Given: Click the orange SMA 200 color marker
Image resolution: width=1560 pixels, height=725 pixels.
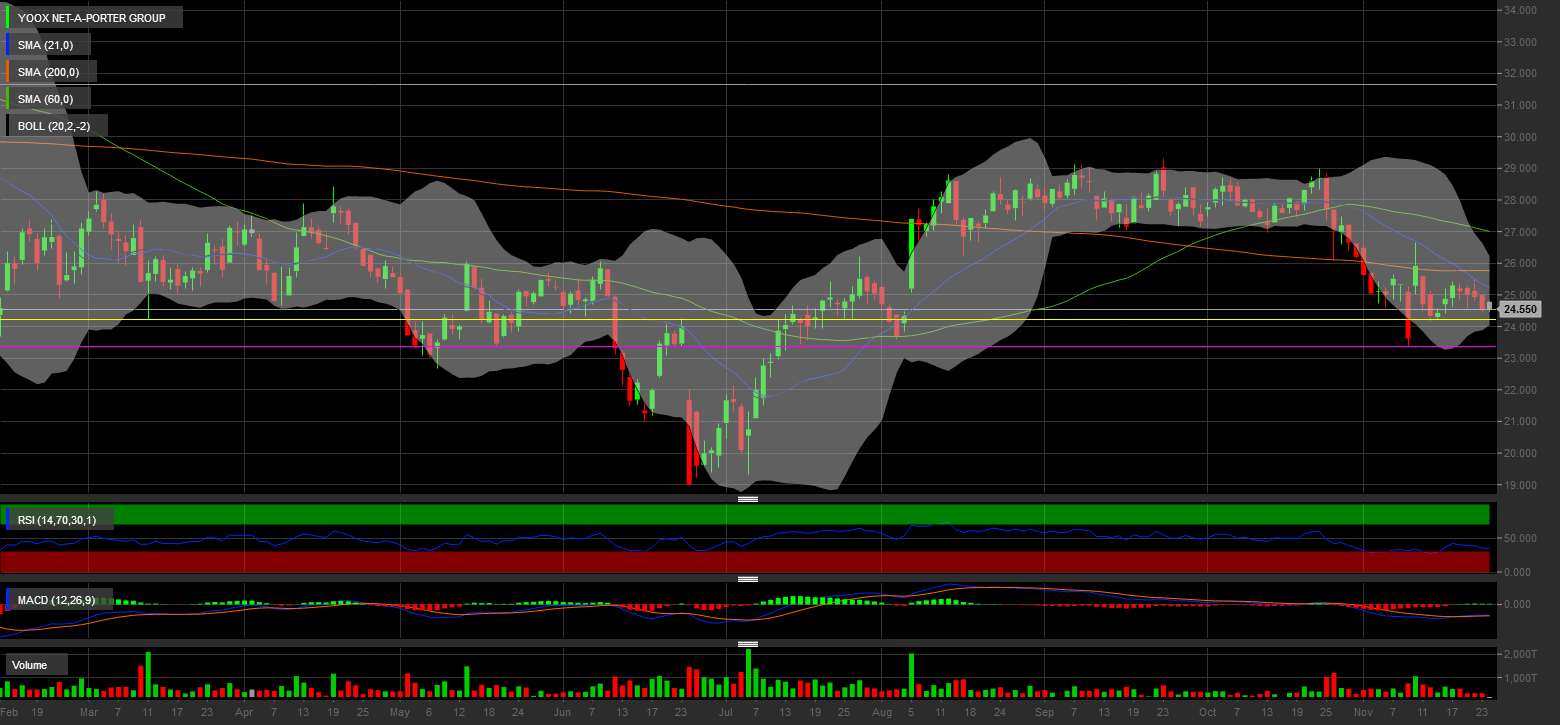Looking at the screenshot, I should (x=8, y=72).
